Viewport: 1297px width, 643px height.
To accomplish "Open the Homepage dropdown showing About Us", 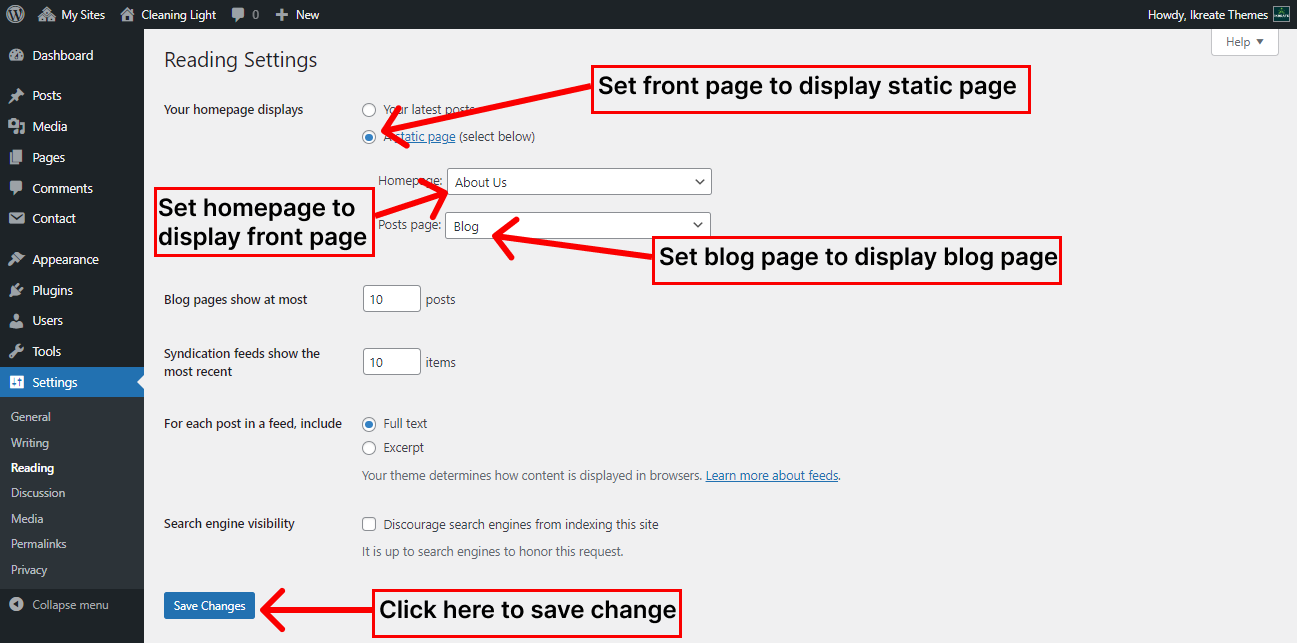I will [x=579, y=182].
